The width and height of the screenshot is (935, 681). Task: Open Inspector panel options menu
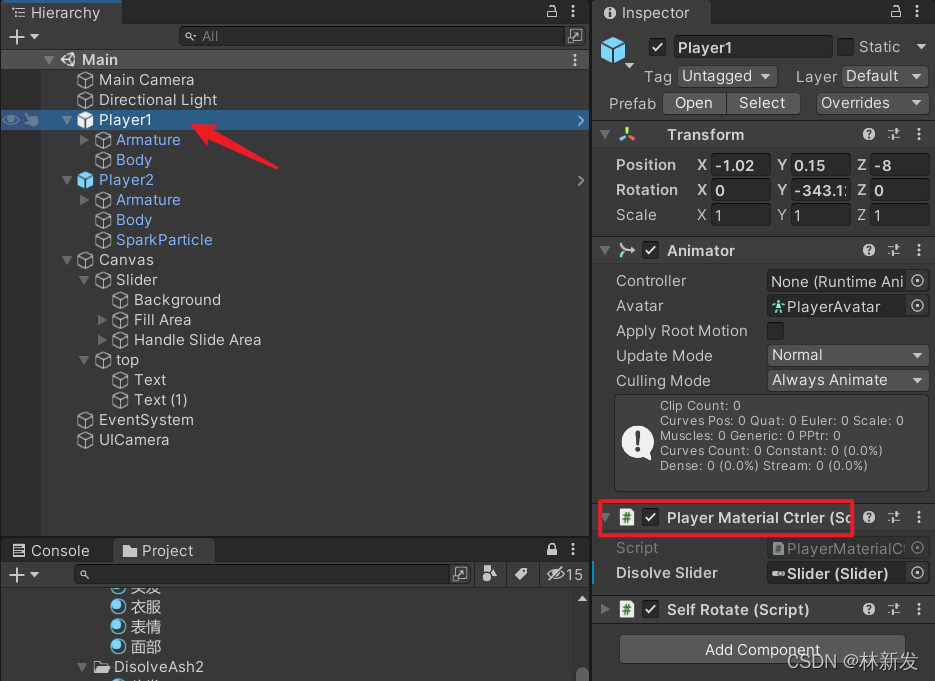[x=917, y=11]
